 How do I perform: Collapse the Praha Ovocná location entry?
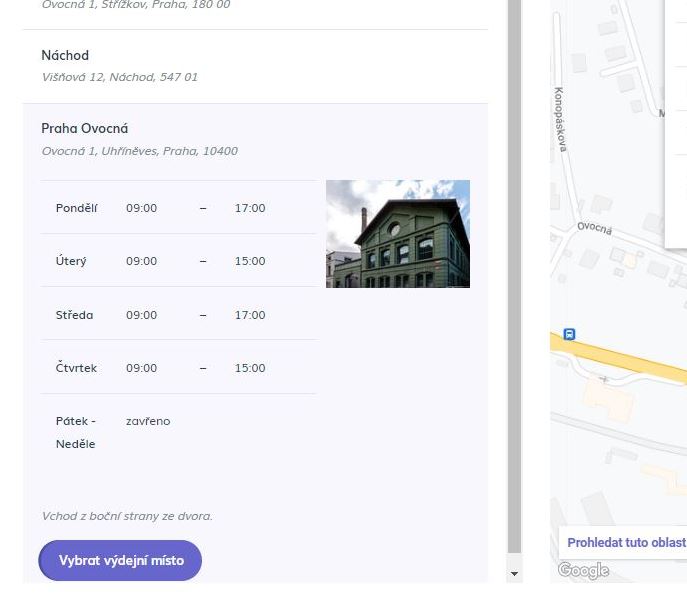point(85,129)
